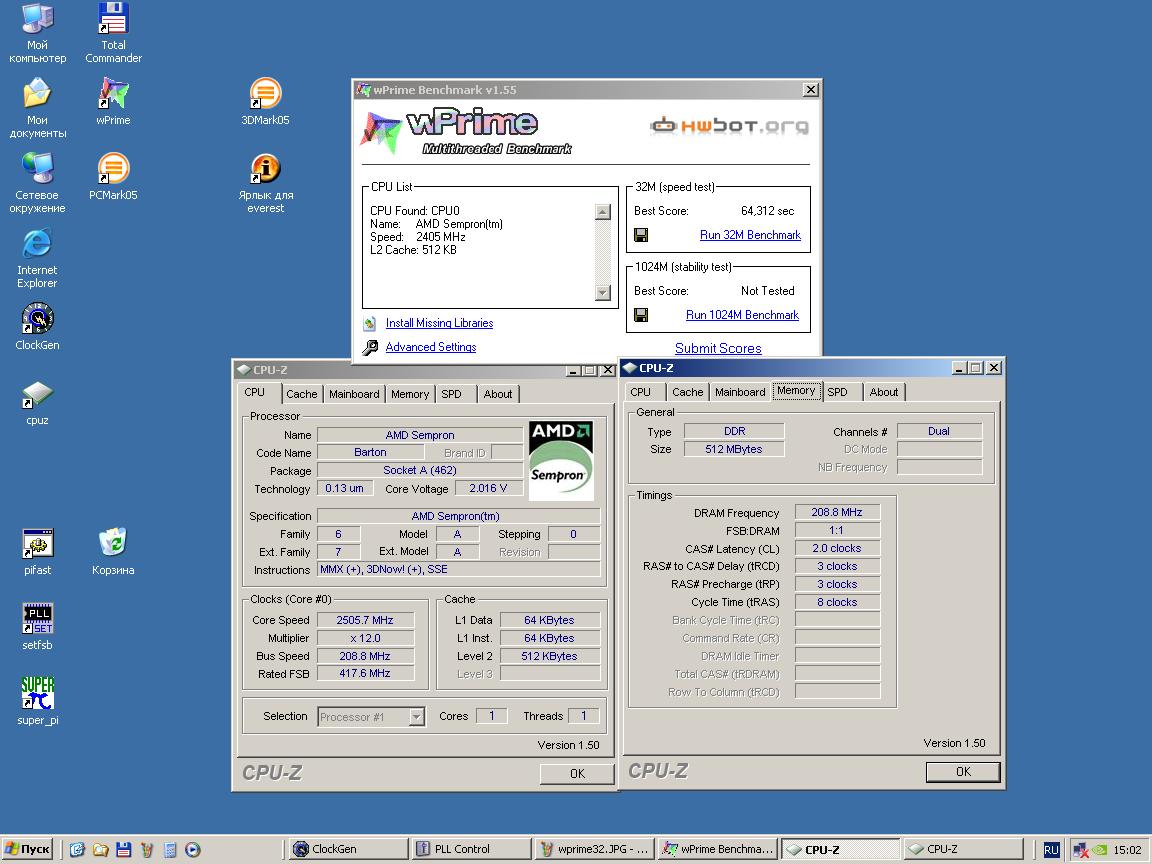Select the ClockGen desktop icon
The height and width of the screenshot is (864, 1152).
[37, 326]
